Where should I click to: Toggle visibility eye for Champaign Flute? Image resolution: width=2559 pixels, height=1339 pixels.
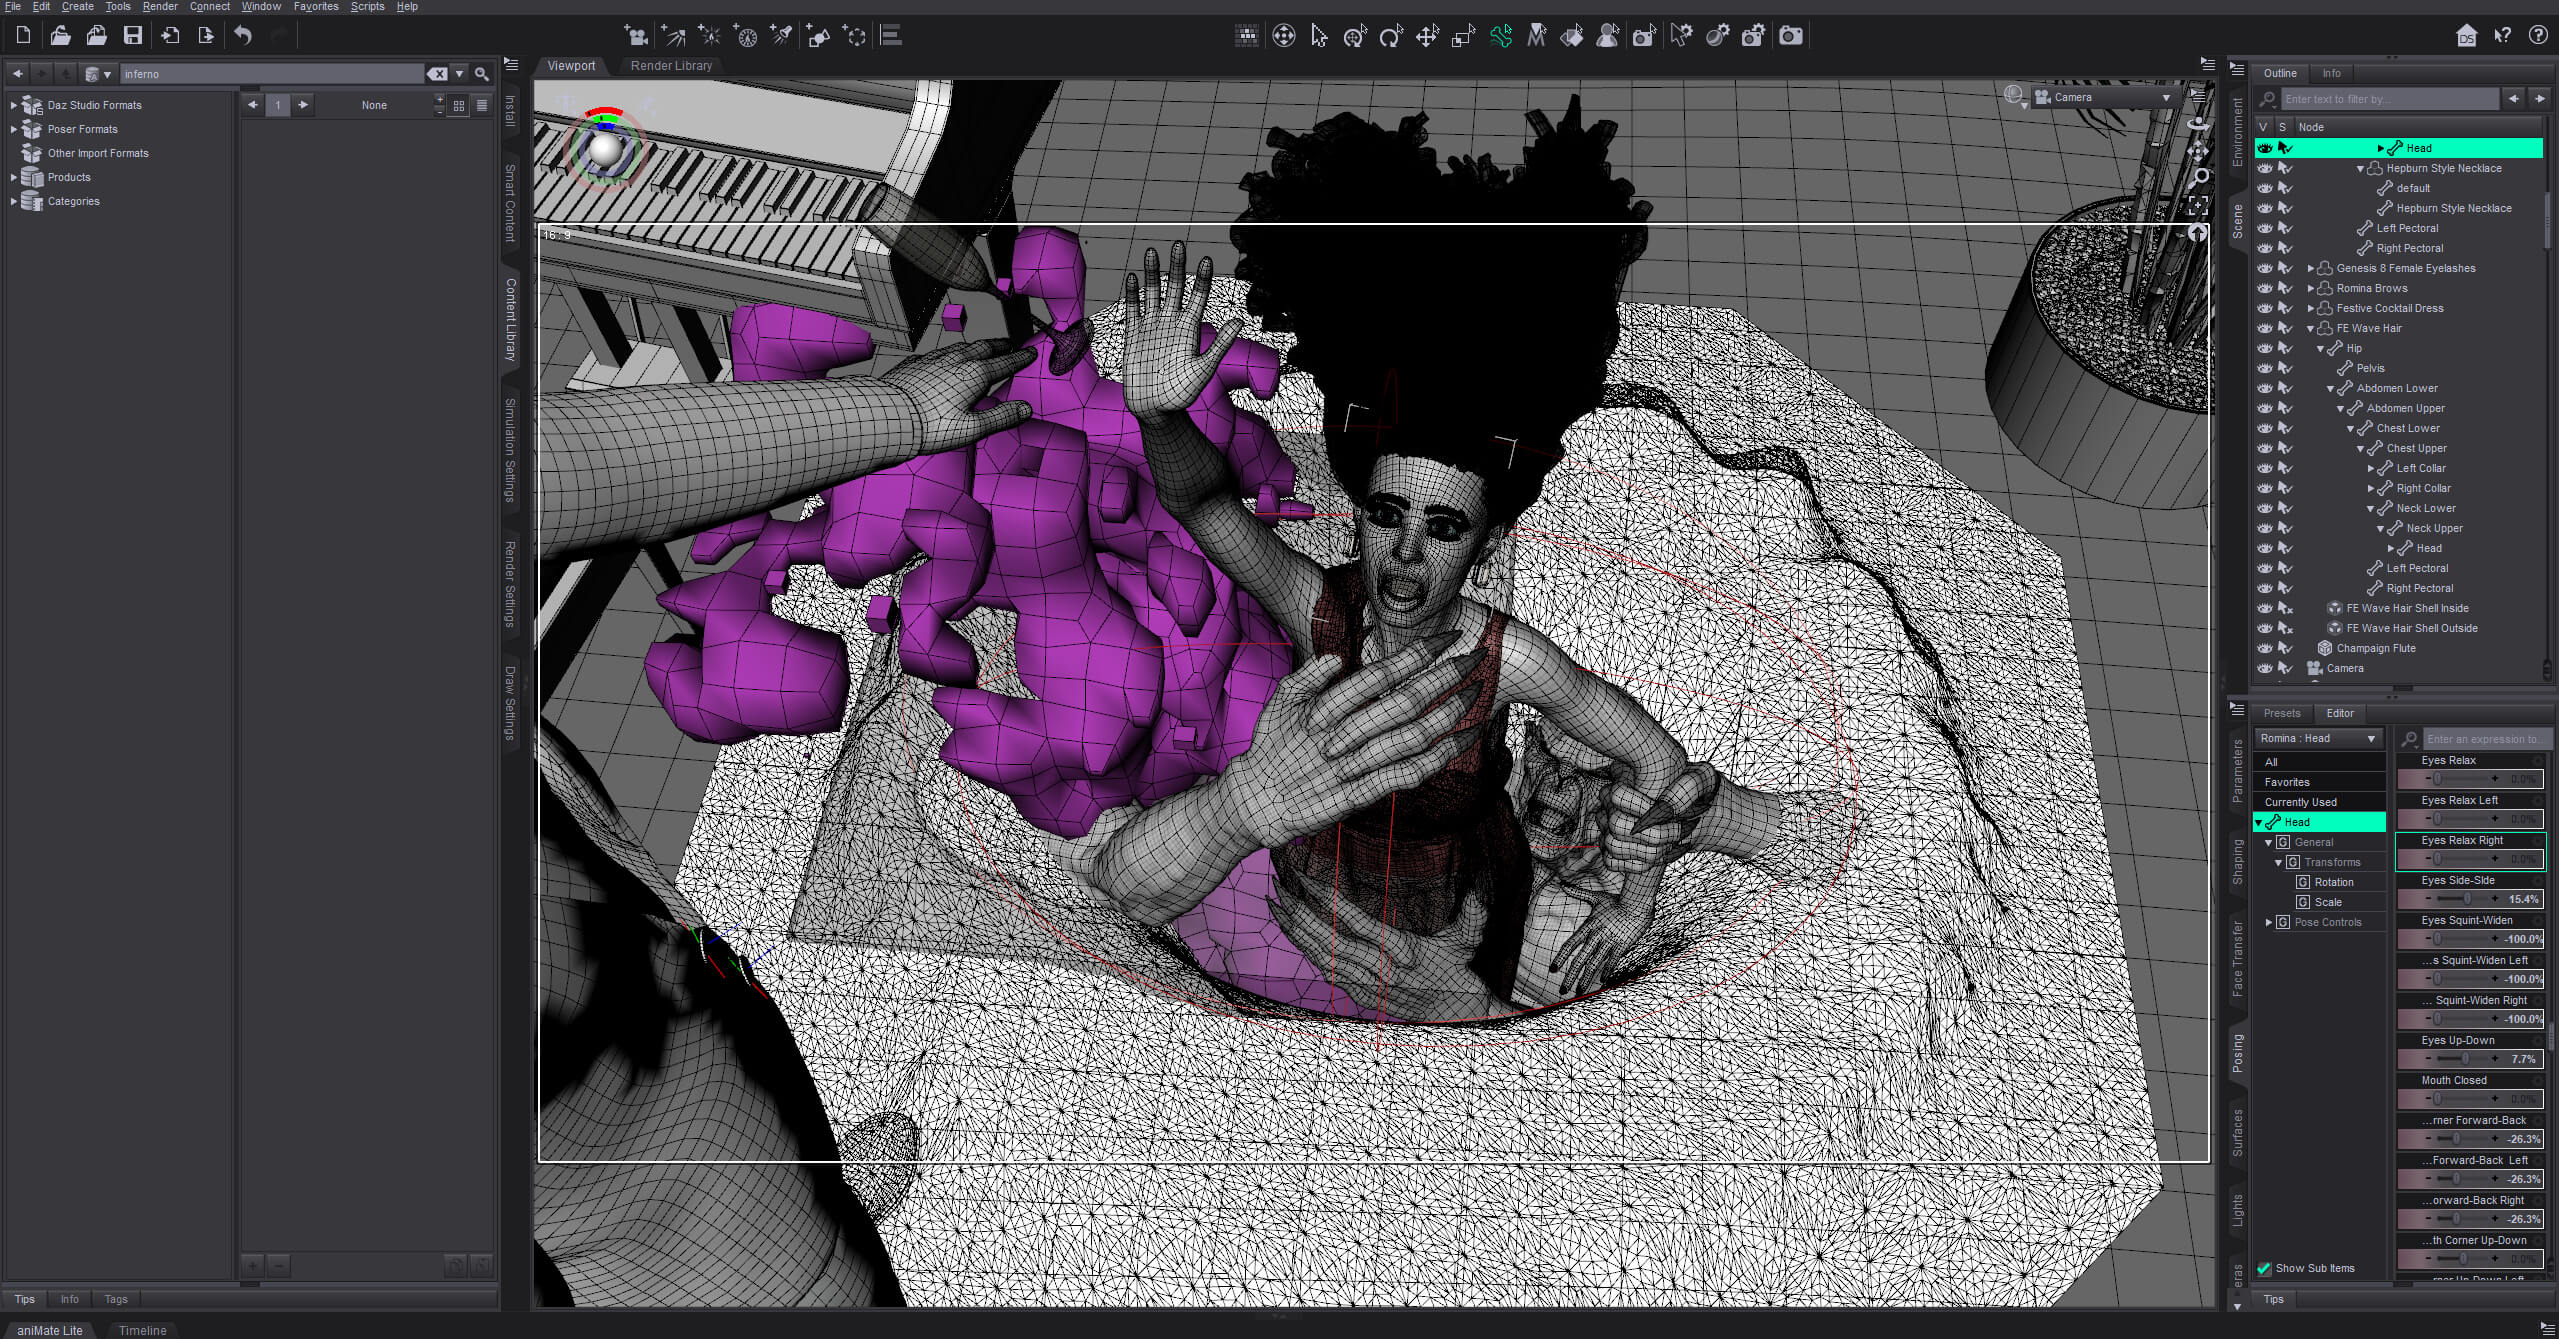pyautogui.click(x=2265, y=648)
